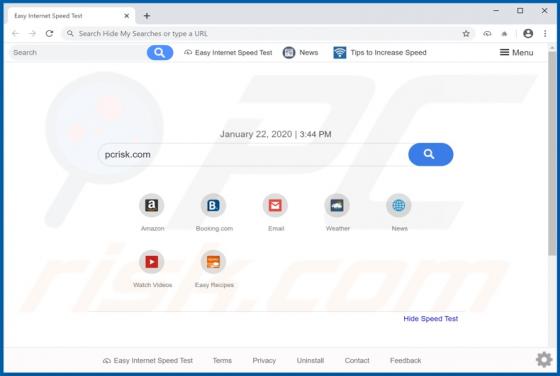Viewport: 560px width, 376px height.
Task: Open the Privacy footer link
Action: coord(264,360)
